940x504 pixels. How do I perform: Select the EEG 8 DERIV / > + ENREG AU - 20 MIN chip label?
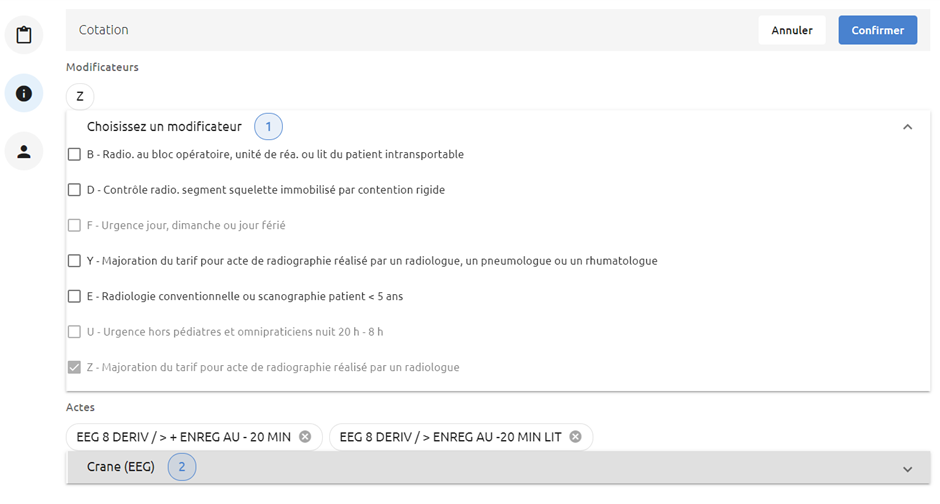[183, 437]
